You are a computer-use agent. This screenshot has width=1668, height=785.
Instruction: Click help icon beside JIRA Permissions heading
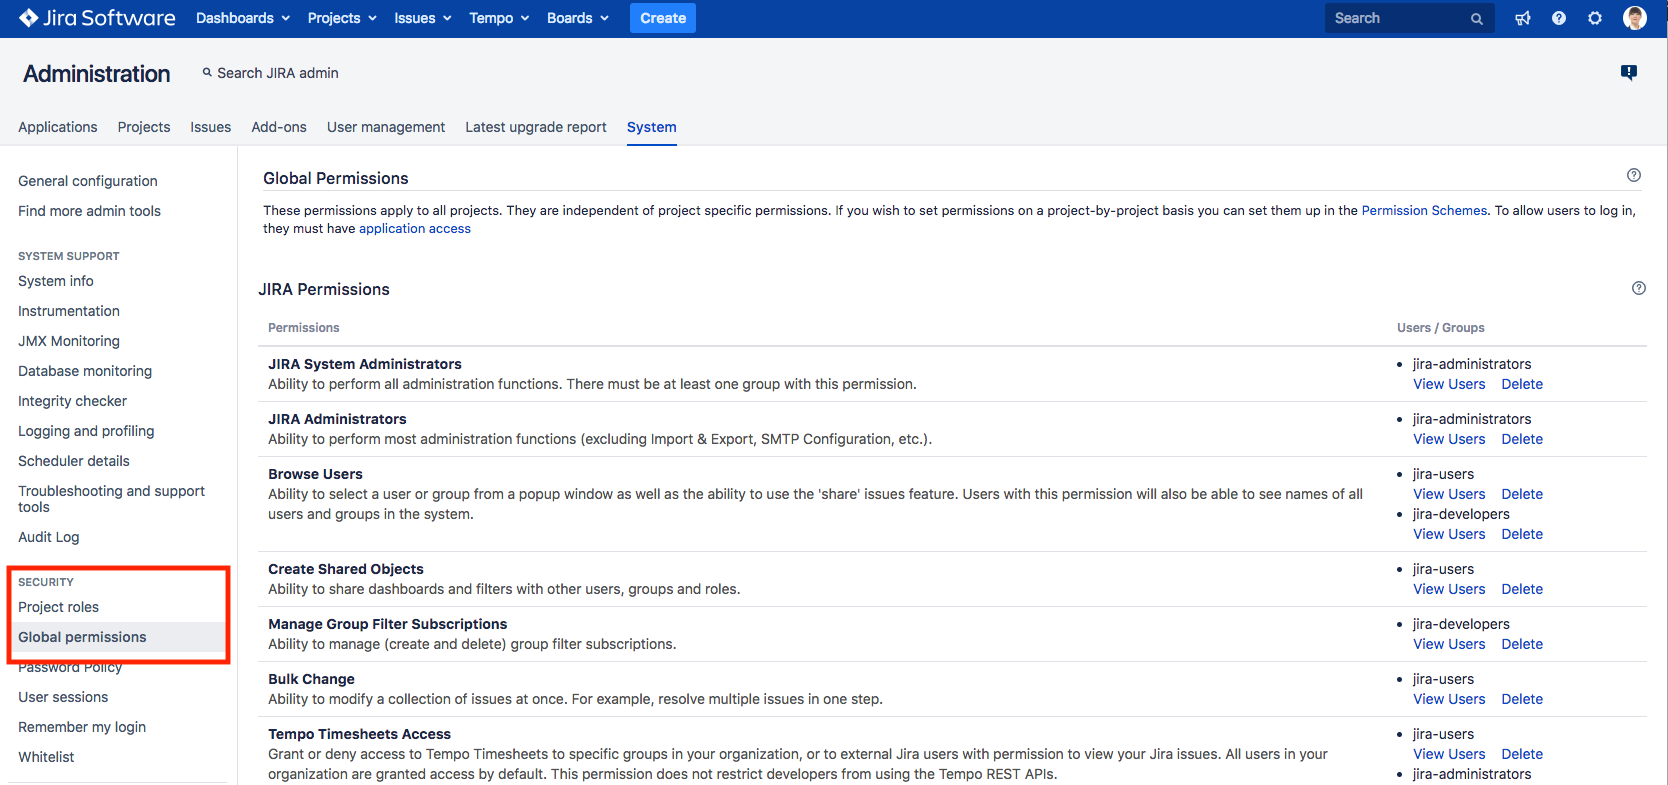point(1638,288)
